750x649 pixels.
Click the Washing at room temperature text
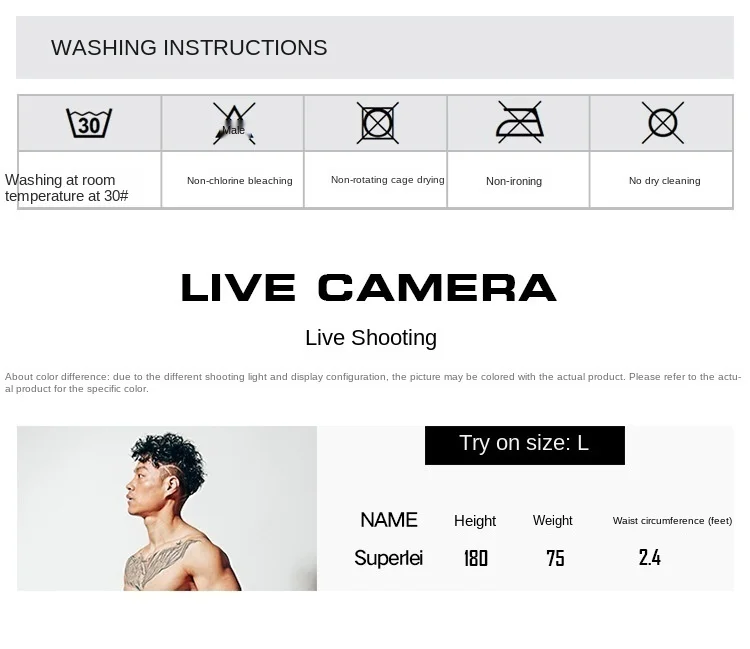pyautogui.click(x=66, y=188)
